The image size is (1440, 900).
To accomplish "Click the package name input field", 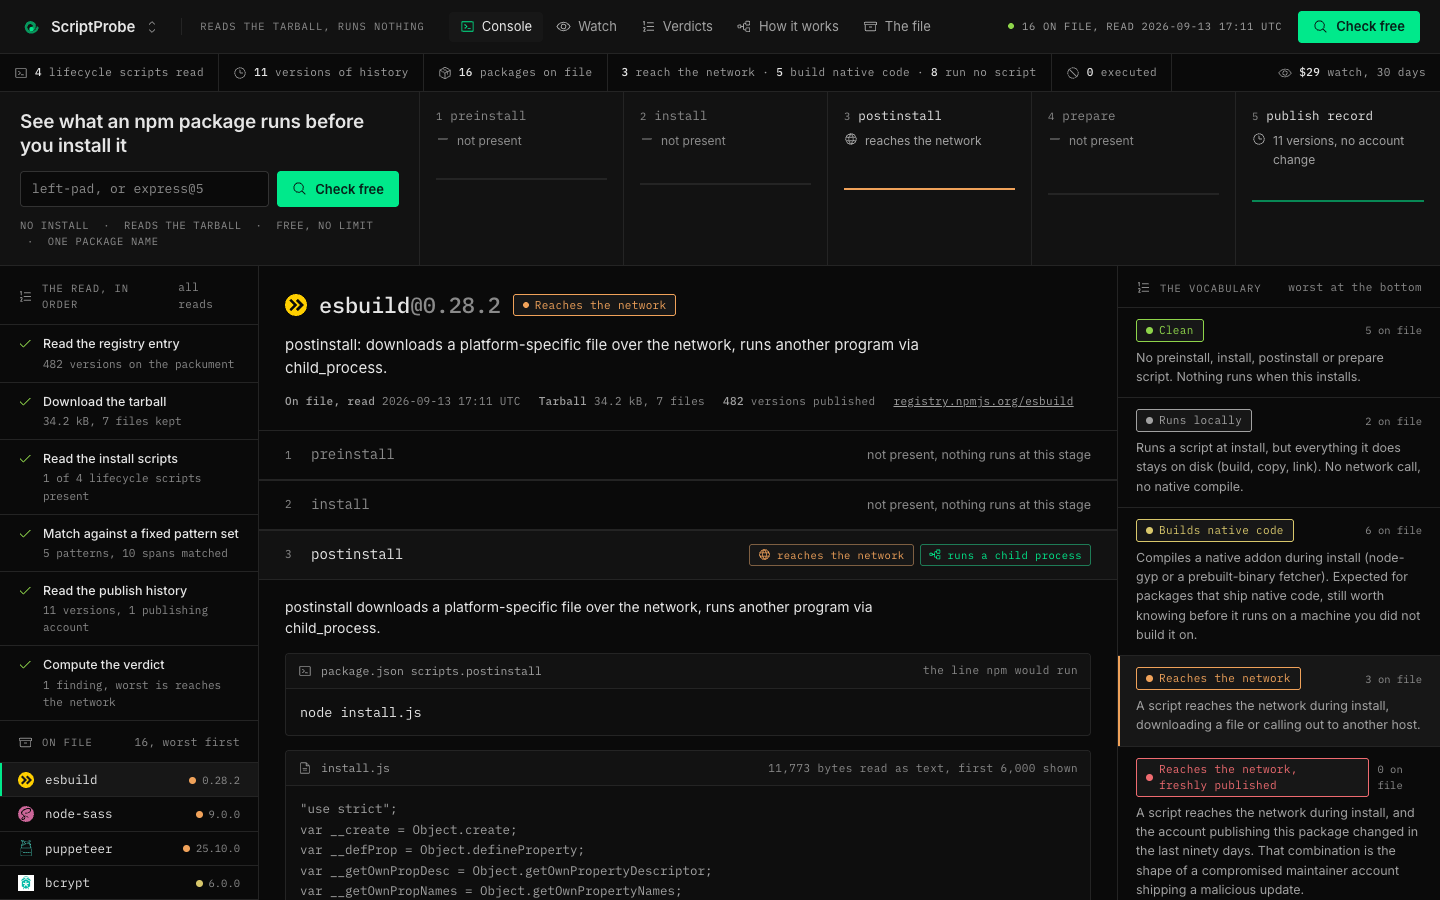I will click(x=144, y=189).
